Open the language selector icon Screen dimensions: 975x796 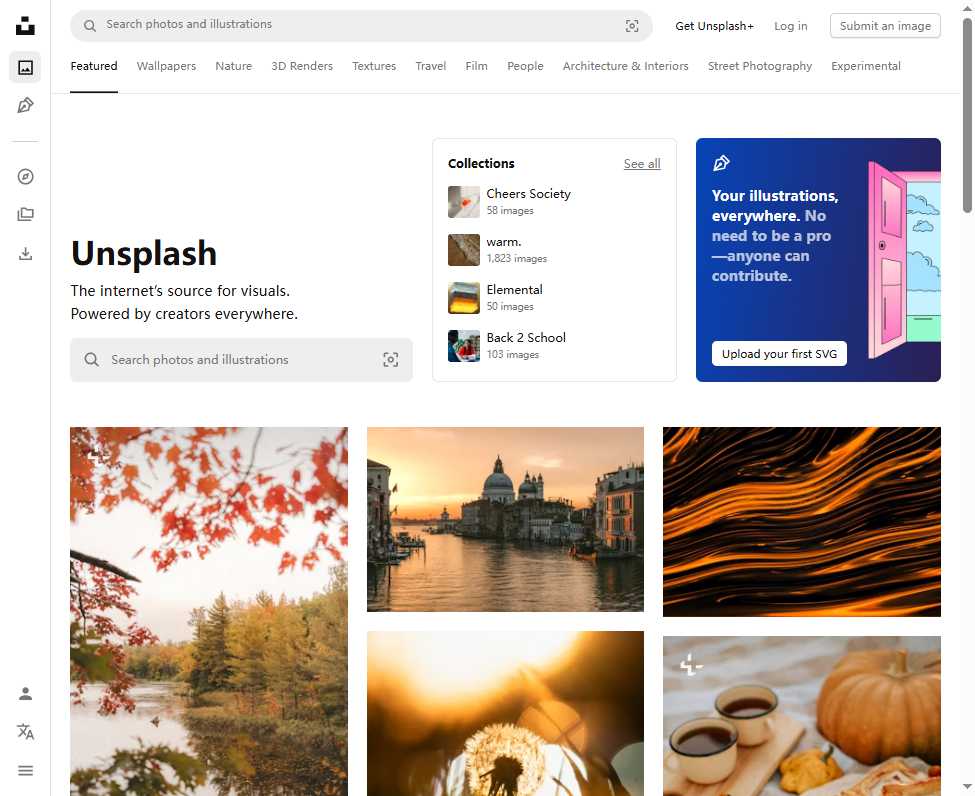coord(25,731)
